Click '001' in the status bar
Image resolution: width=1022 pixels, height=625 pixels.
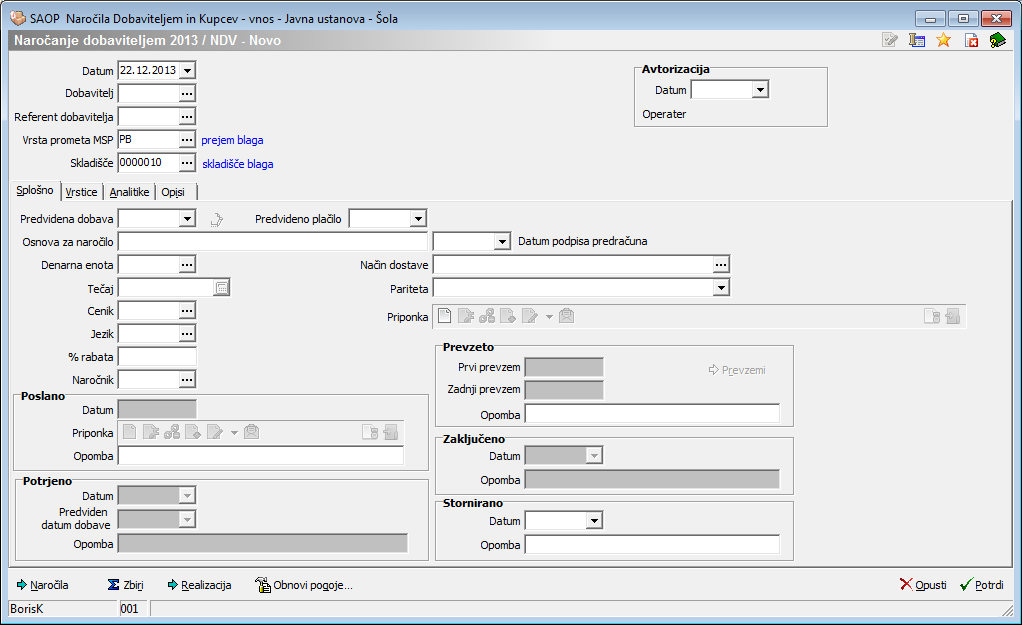pyautogui.click(x=130, y=609)
